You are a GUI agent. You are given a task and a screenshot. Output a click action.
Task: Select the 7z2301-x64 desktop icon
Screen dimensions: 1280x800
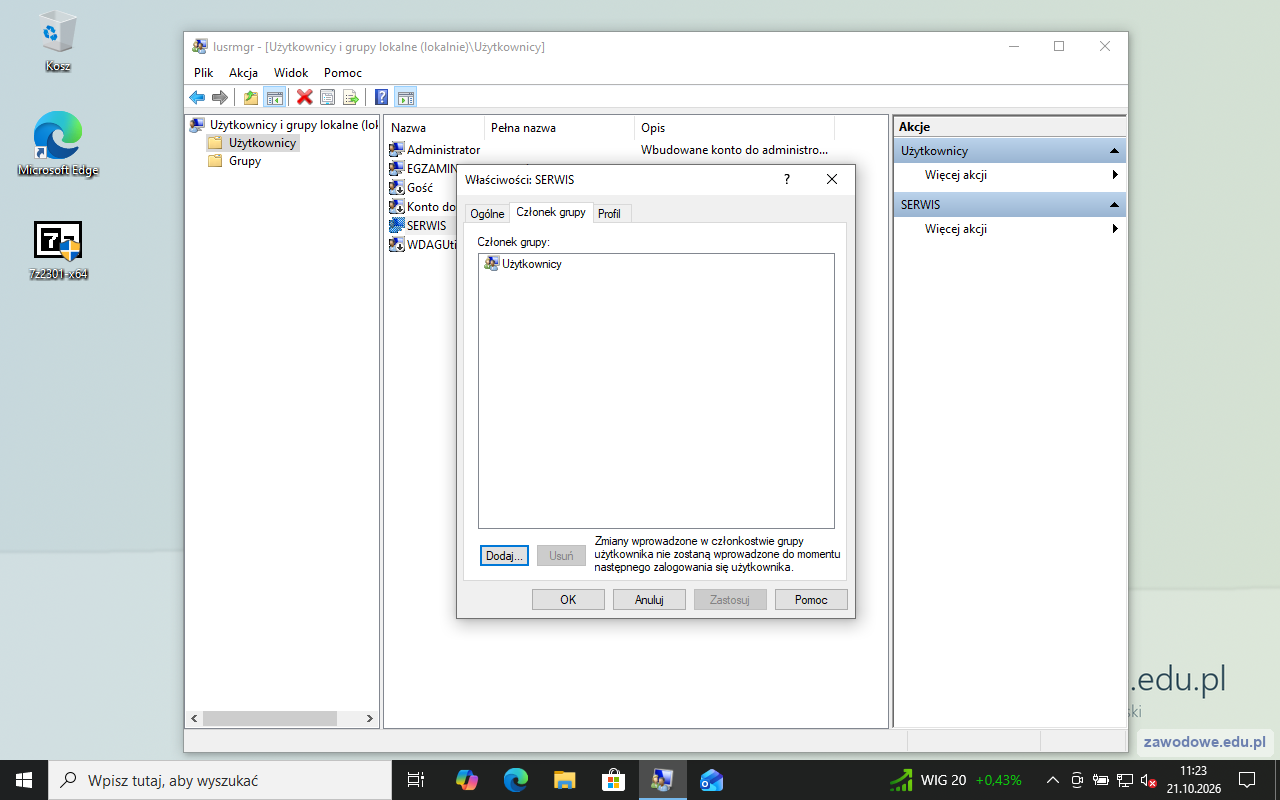58,250
